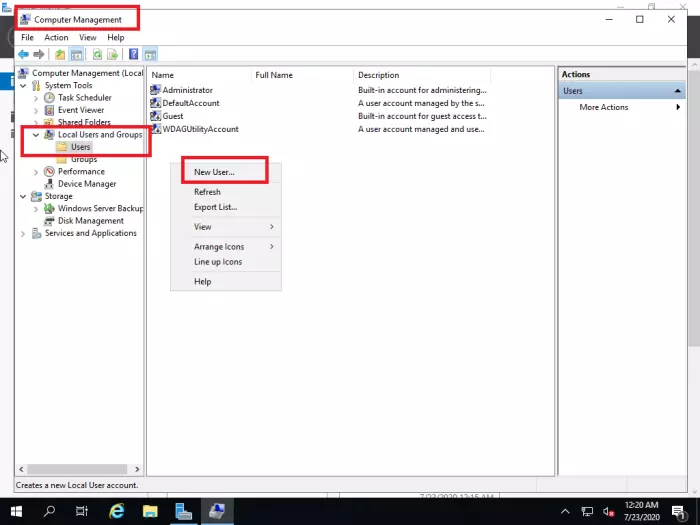Select the DefaultAccount user icon
The width and height of the screenshot is (700, 525).
coord(155,103)
